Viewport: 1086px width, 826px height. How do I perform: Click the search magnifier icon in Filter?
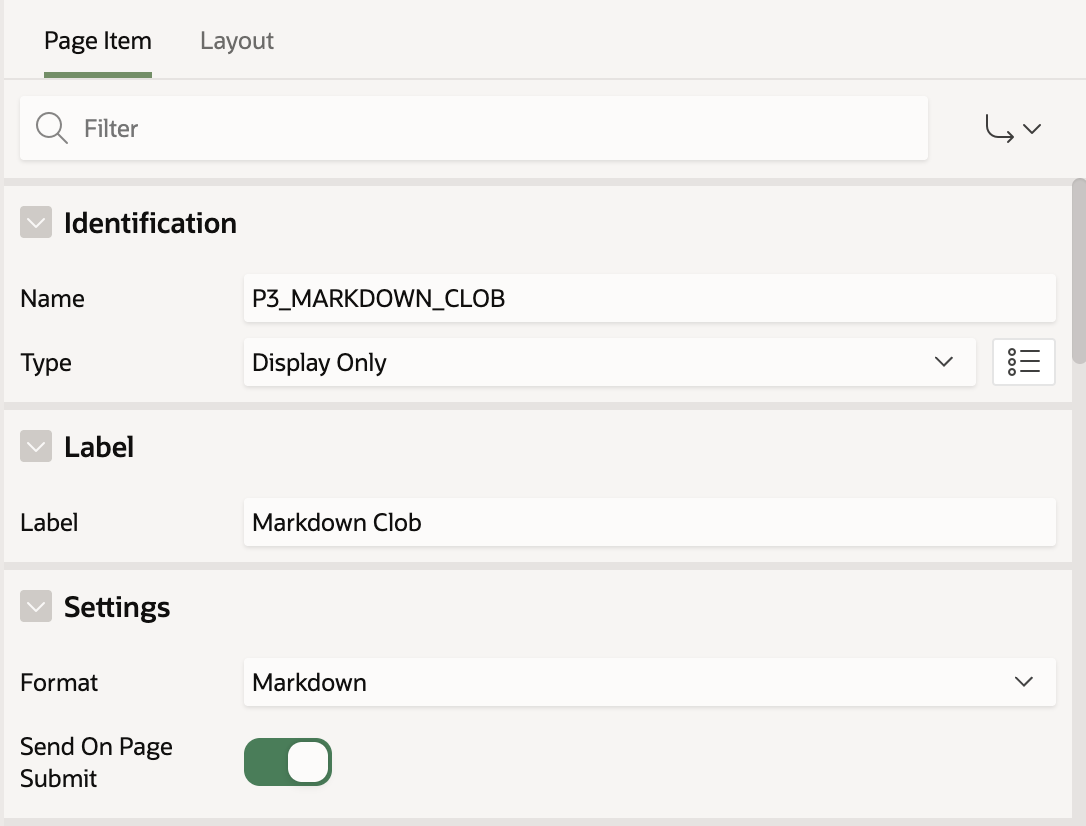pos(51,128)
